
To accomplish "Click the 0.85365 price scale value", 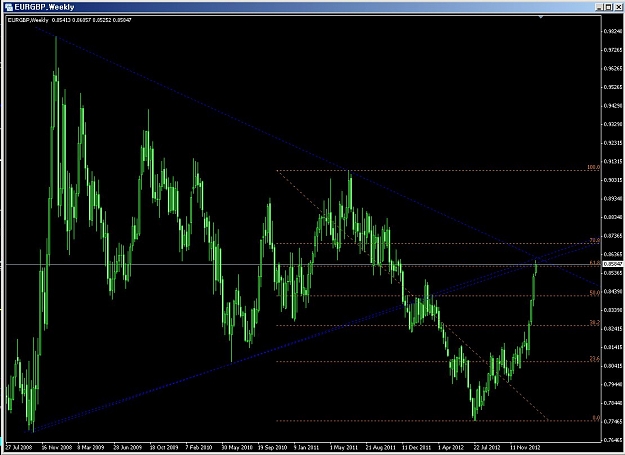I will [613, 273].
